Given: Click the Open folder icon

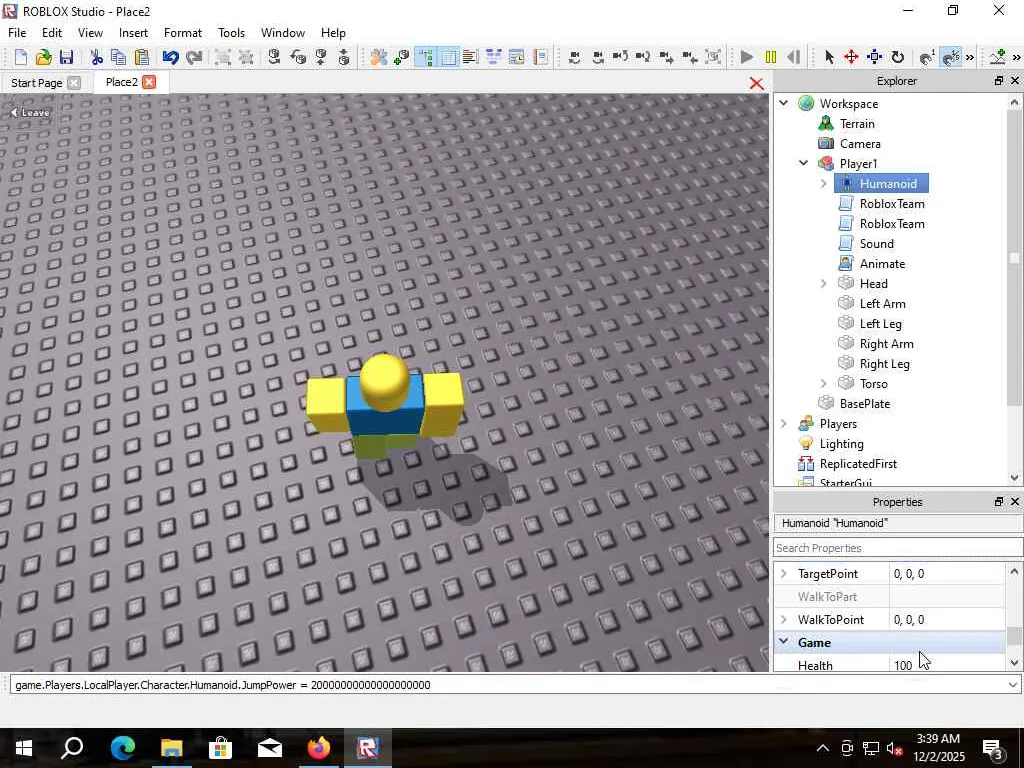Looking at the screenshot, I should [x=44, y=57].
